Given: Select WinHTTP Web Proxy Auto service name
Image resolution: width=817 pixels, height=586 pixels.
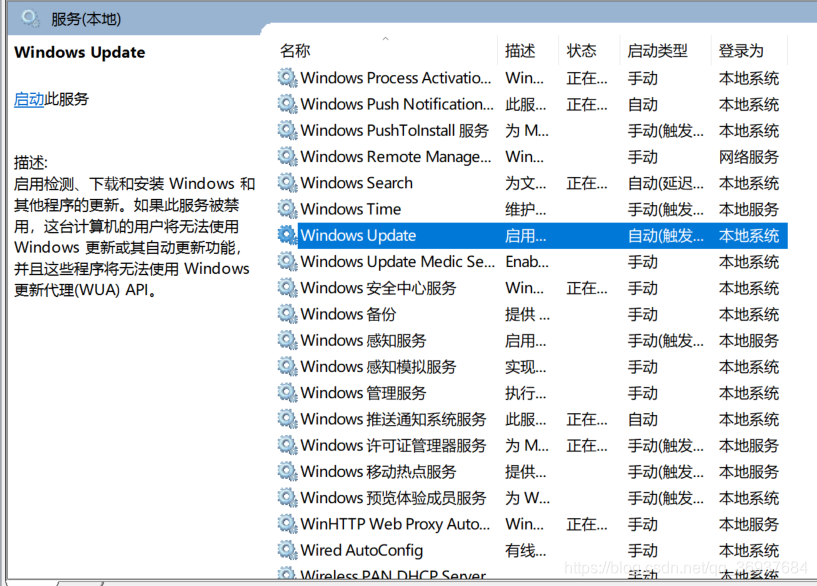Looking at the screenshot, I should 395,523.
